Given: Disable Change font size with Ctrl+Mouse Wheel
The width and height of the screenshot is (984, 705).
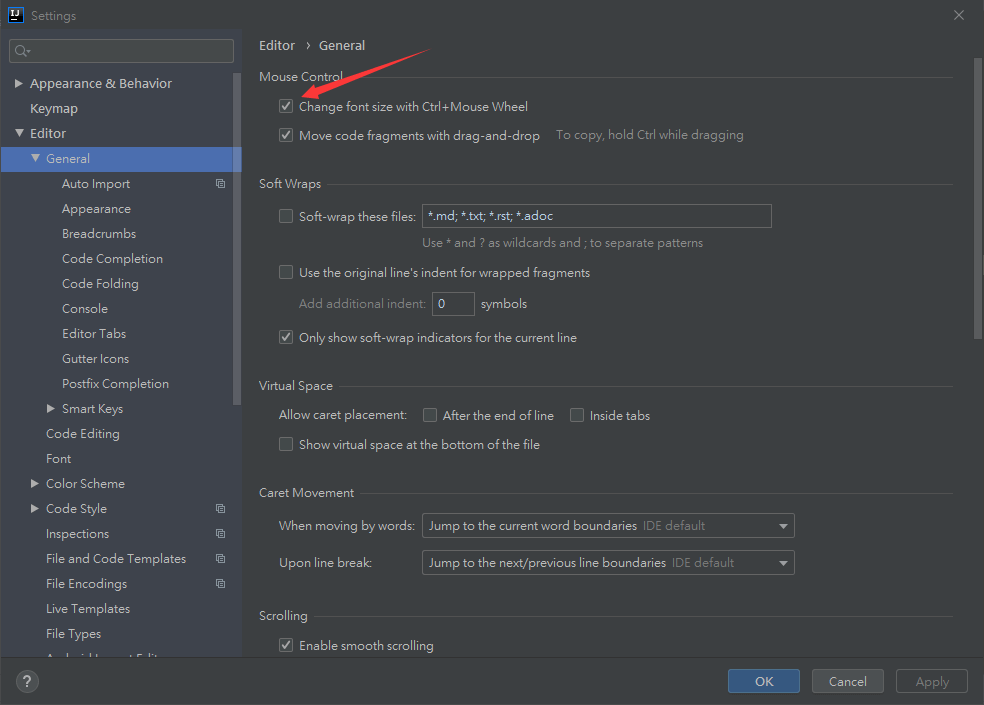Looking at the screenshot, I should (x=286, y=106).
